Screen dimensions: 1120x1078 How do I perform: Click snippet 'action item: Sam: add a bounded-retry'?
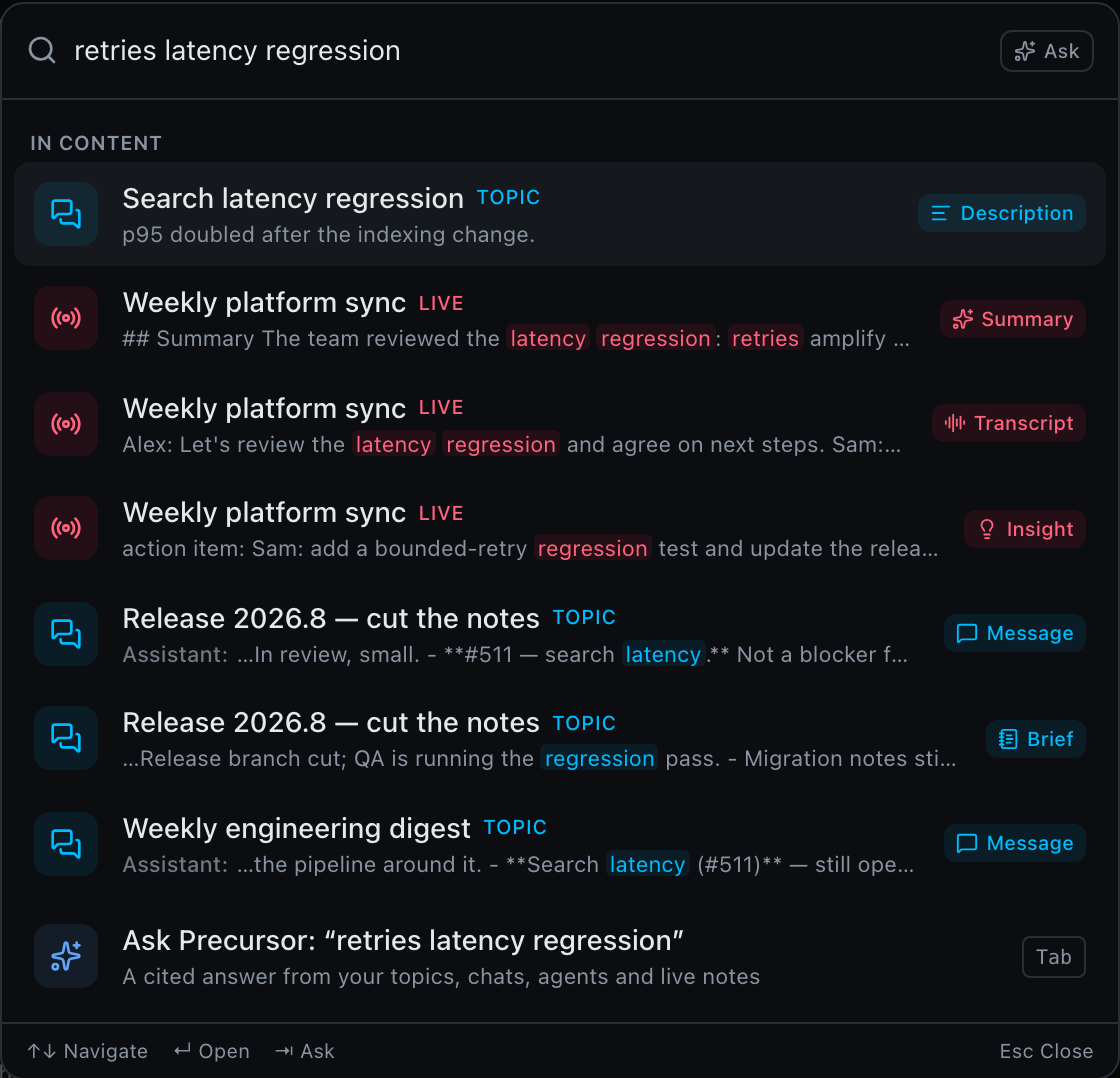pos(530,549)
